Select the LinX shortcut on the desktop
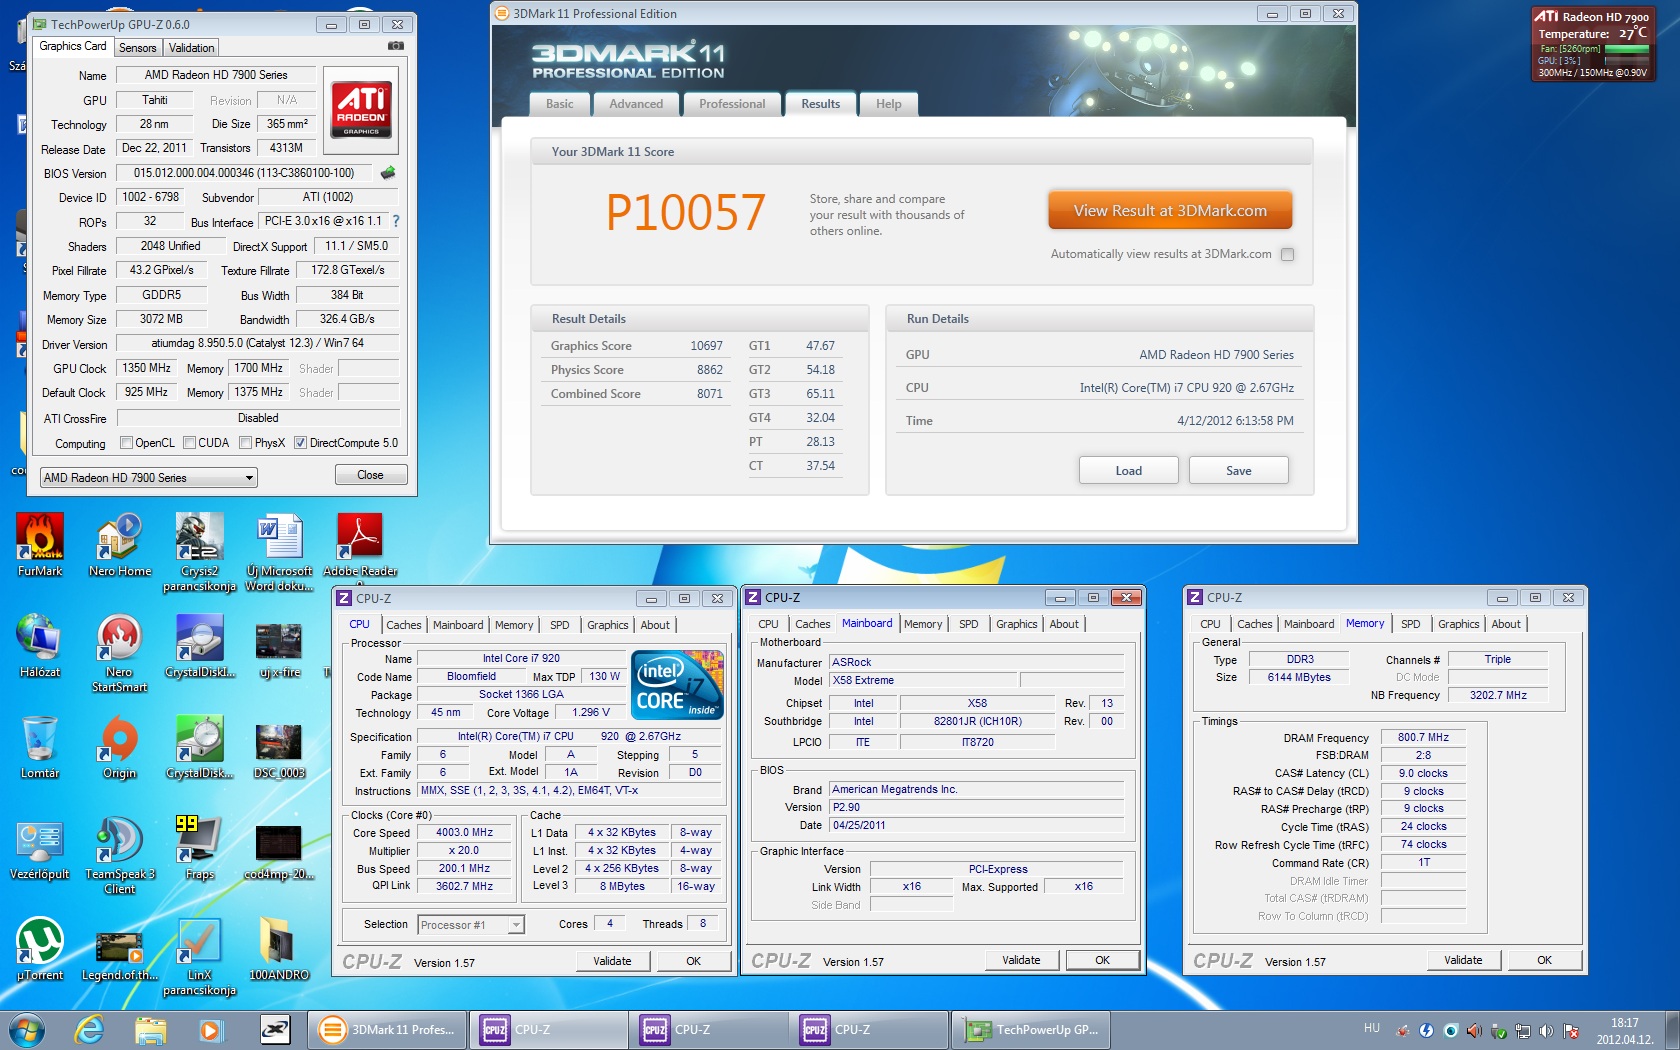Image resolution: width=1680 pixels, height=1050 pixels. click(x=199, y=956)
